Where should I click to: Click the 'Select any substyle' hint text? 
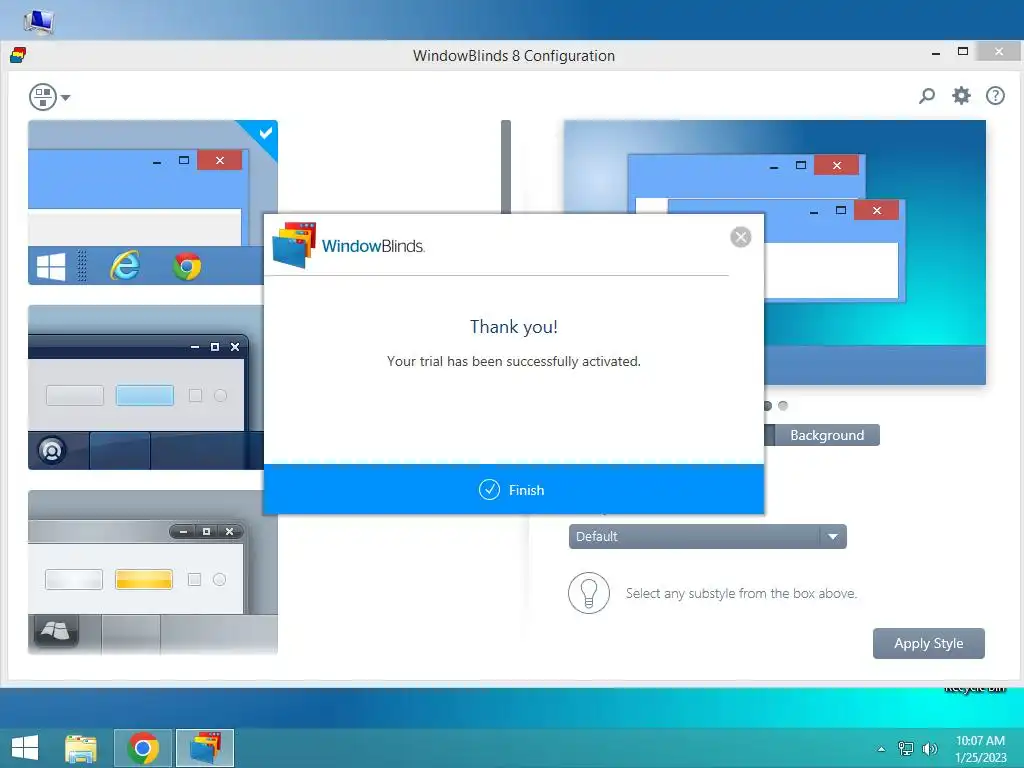tap(741, 593)
